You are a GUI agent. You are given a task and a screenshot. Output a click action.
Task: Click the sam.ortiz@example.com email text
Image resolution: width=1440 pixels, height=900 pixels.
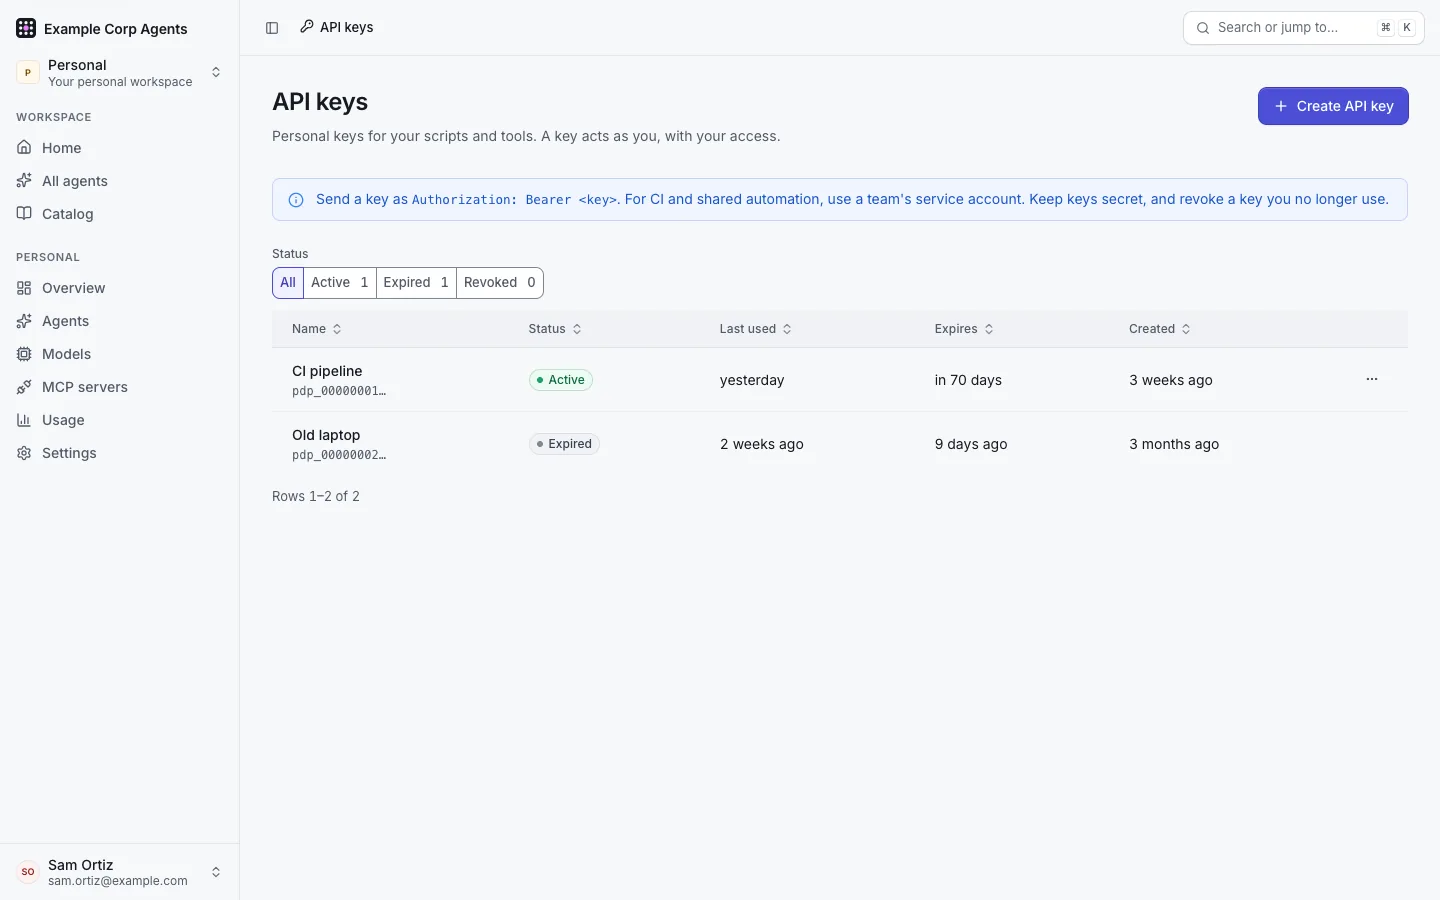tap(118, 881)
